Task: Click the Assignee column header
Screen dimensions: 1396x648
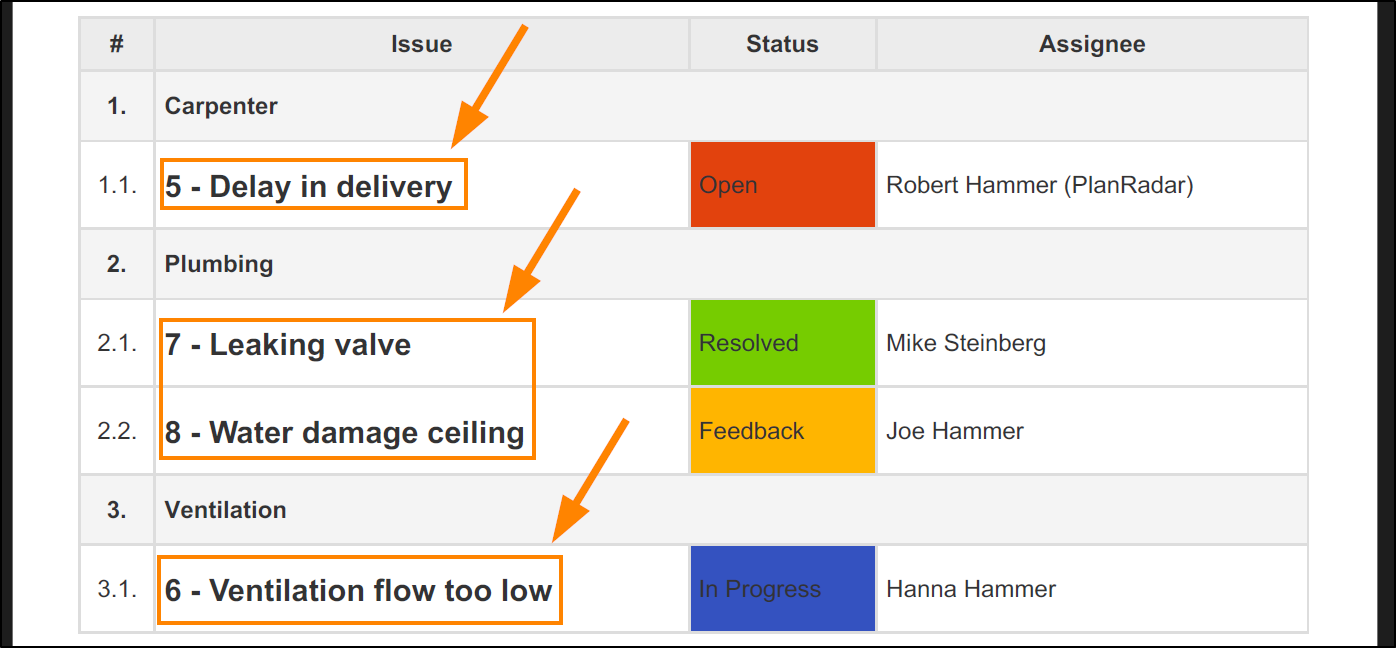Action: click(1092, 44)
